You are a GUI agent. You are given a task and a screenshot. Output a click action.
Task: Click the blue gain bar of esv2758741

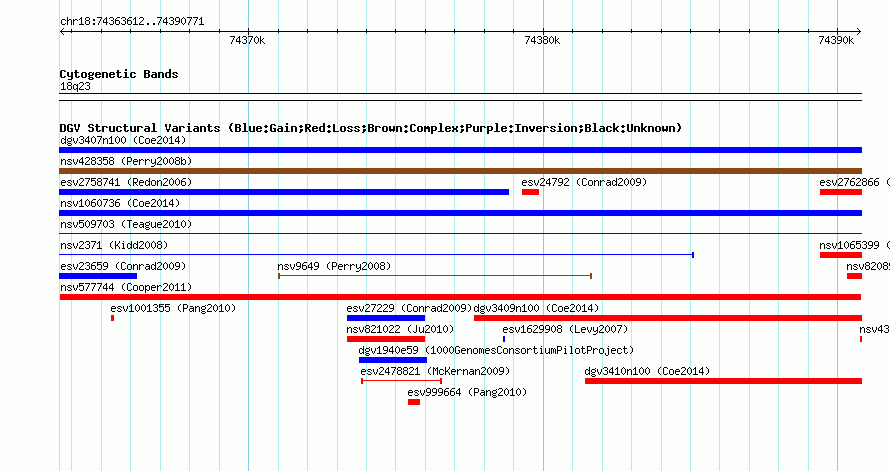point(284,192)
